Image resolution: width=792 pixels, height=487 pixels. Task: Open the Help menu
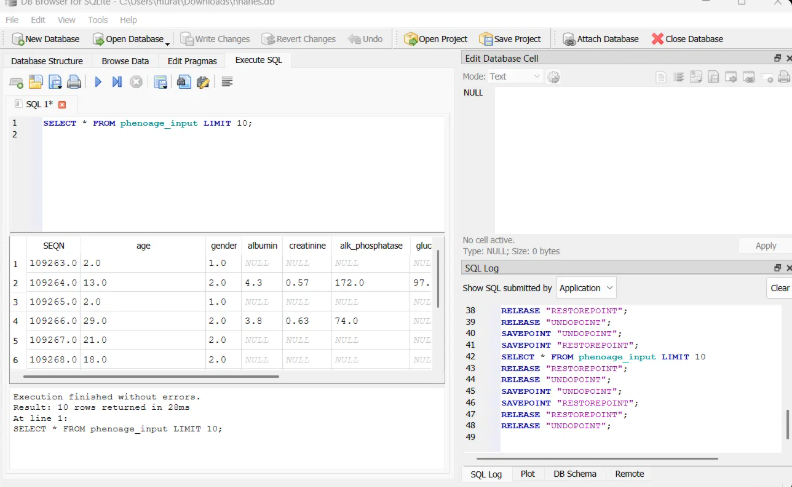[x=128, y=20]
